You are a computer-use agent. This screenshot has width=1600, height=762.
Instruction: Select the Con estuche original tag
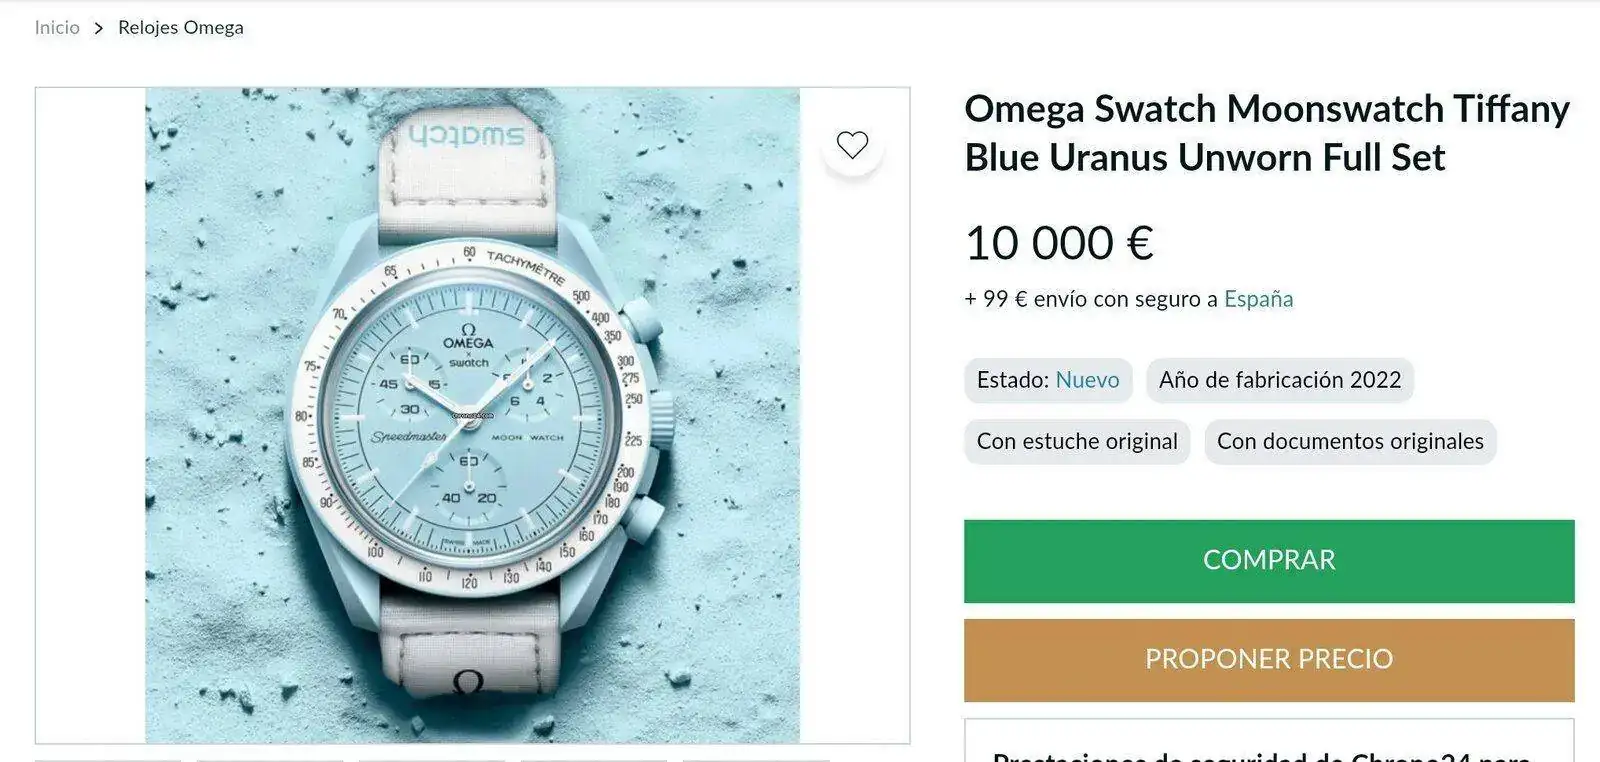click(x=1077, y=441)
